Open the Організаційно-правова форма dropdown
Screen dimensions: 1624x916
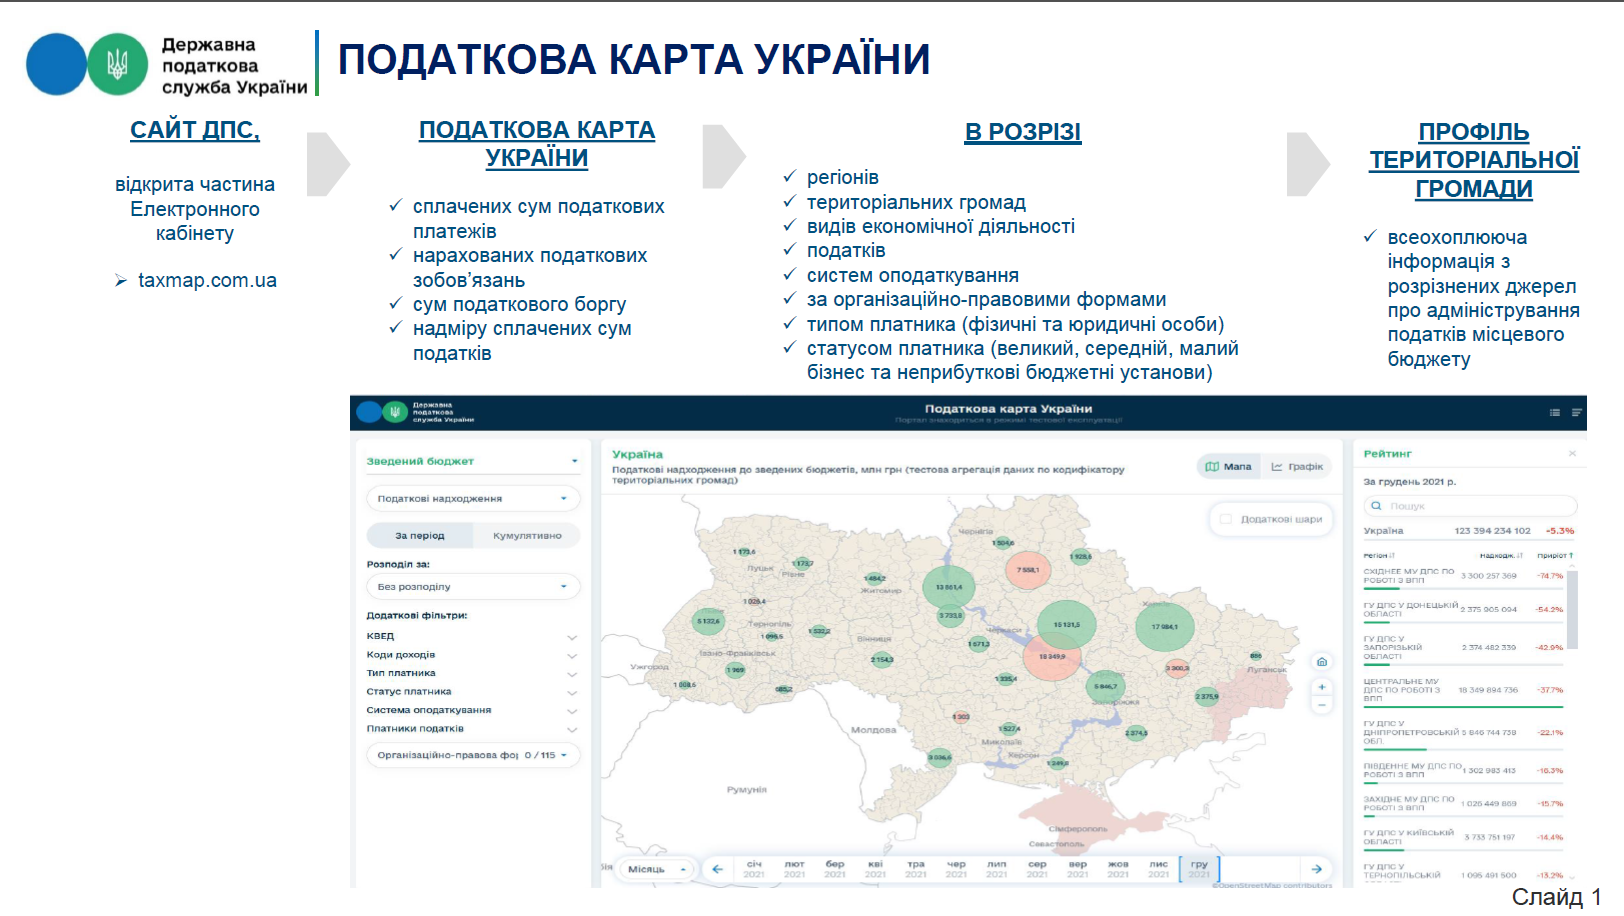pyautogui.click(x=473, y=755)
